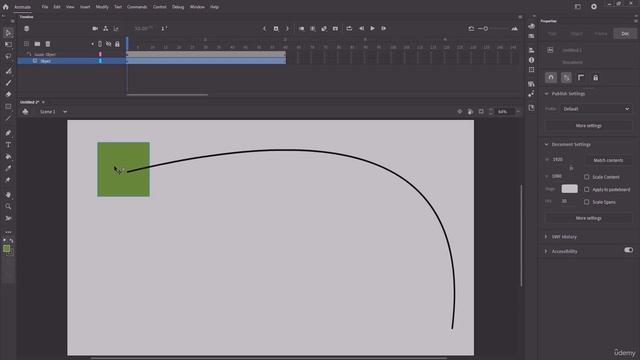This screenshot has width=640, height=360.
Task: Collapse the Document Settings section
Action: pos(547,144)
